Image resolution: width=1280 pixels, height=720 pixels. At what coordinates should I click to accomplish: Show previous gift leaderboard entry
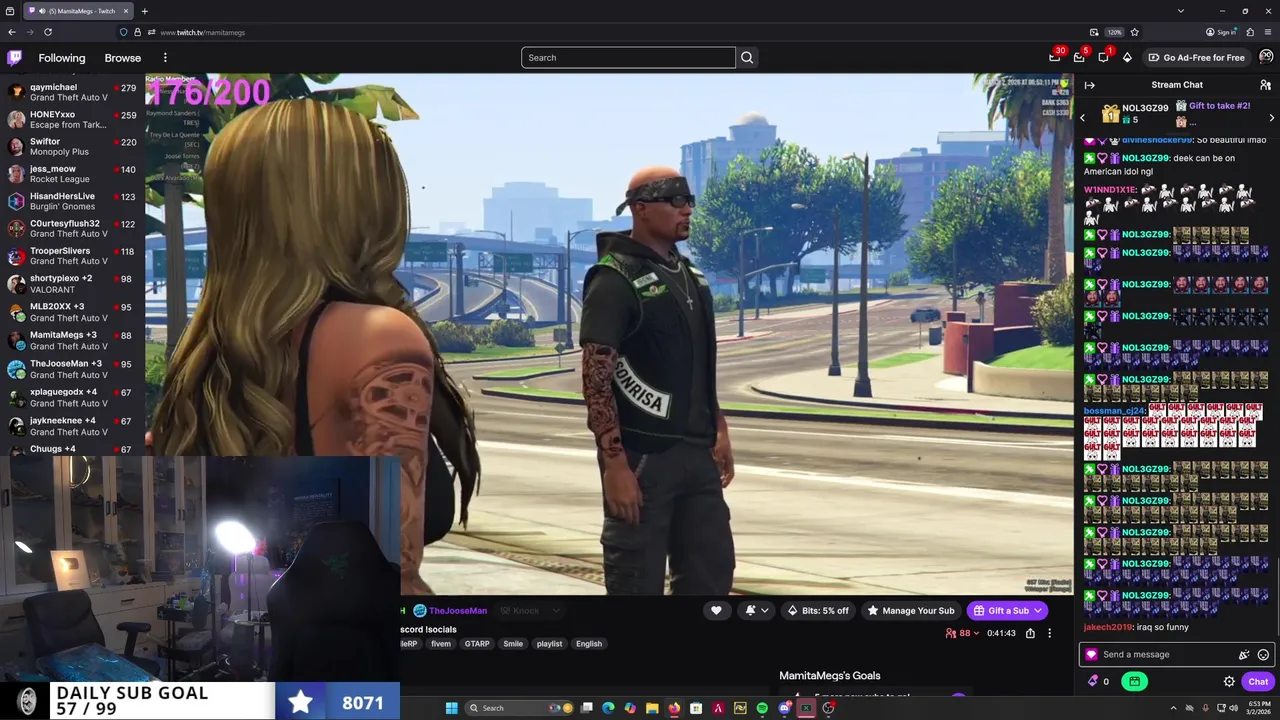click(x=1082, y=118)
